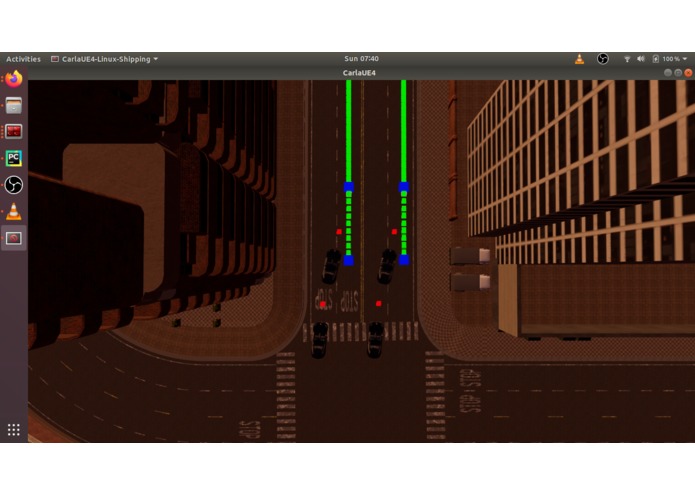Open the system menu dropdown arrow
The image size is (695, 494).
685,59
